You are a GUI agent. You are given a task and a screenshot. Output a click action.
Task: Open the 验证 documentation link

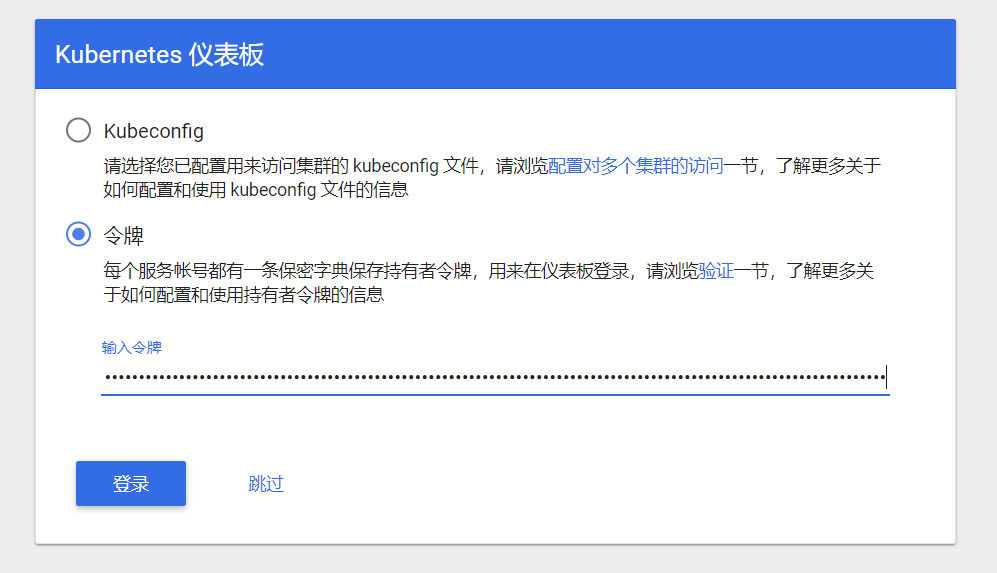716,271
